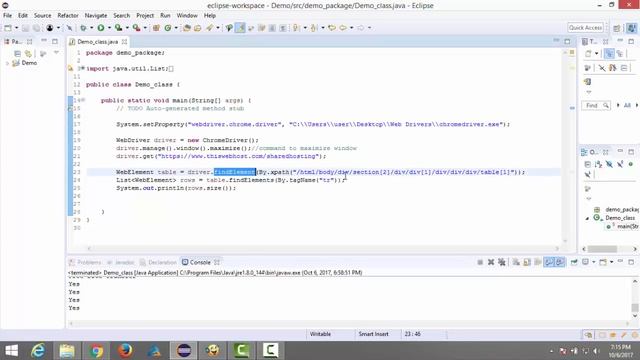Open the Run button dropdown arrow

109,28
